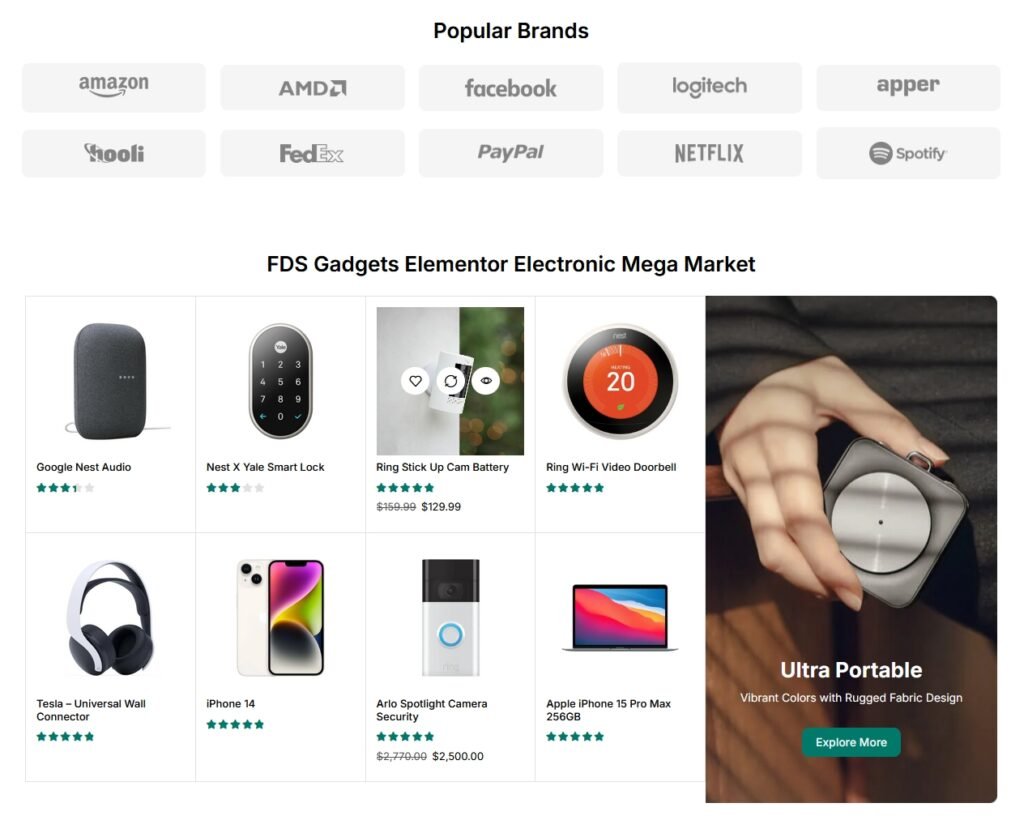Open the FedEx brand page
1024x833 pixels.
click(x=311, y=153)
